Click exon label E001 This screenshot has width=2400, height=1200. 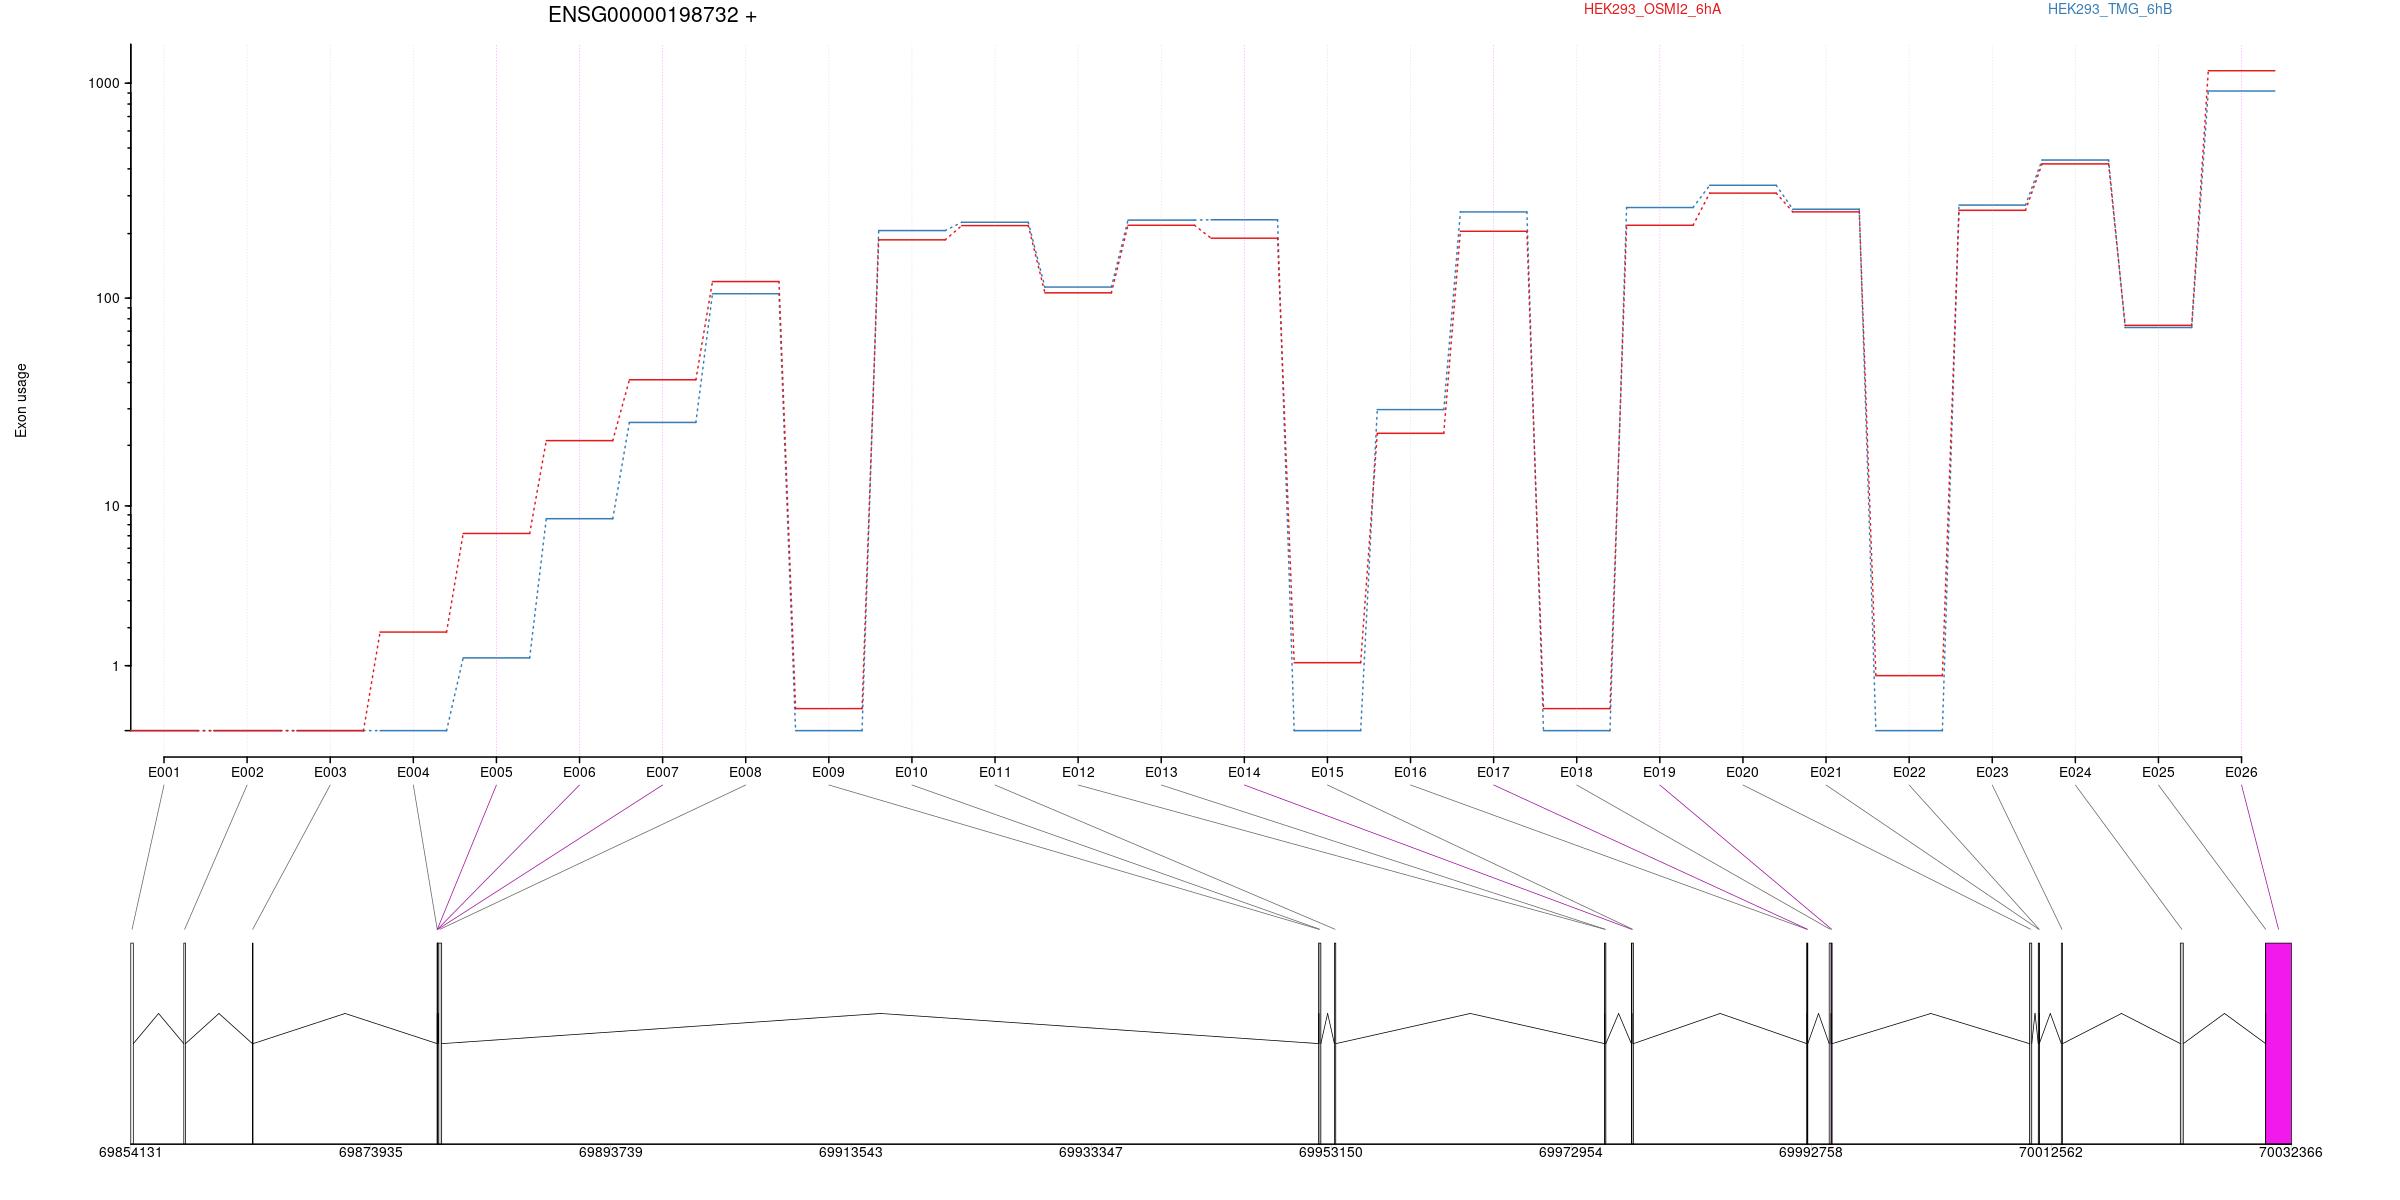click(x=164, y=772)
